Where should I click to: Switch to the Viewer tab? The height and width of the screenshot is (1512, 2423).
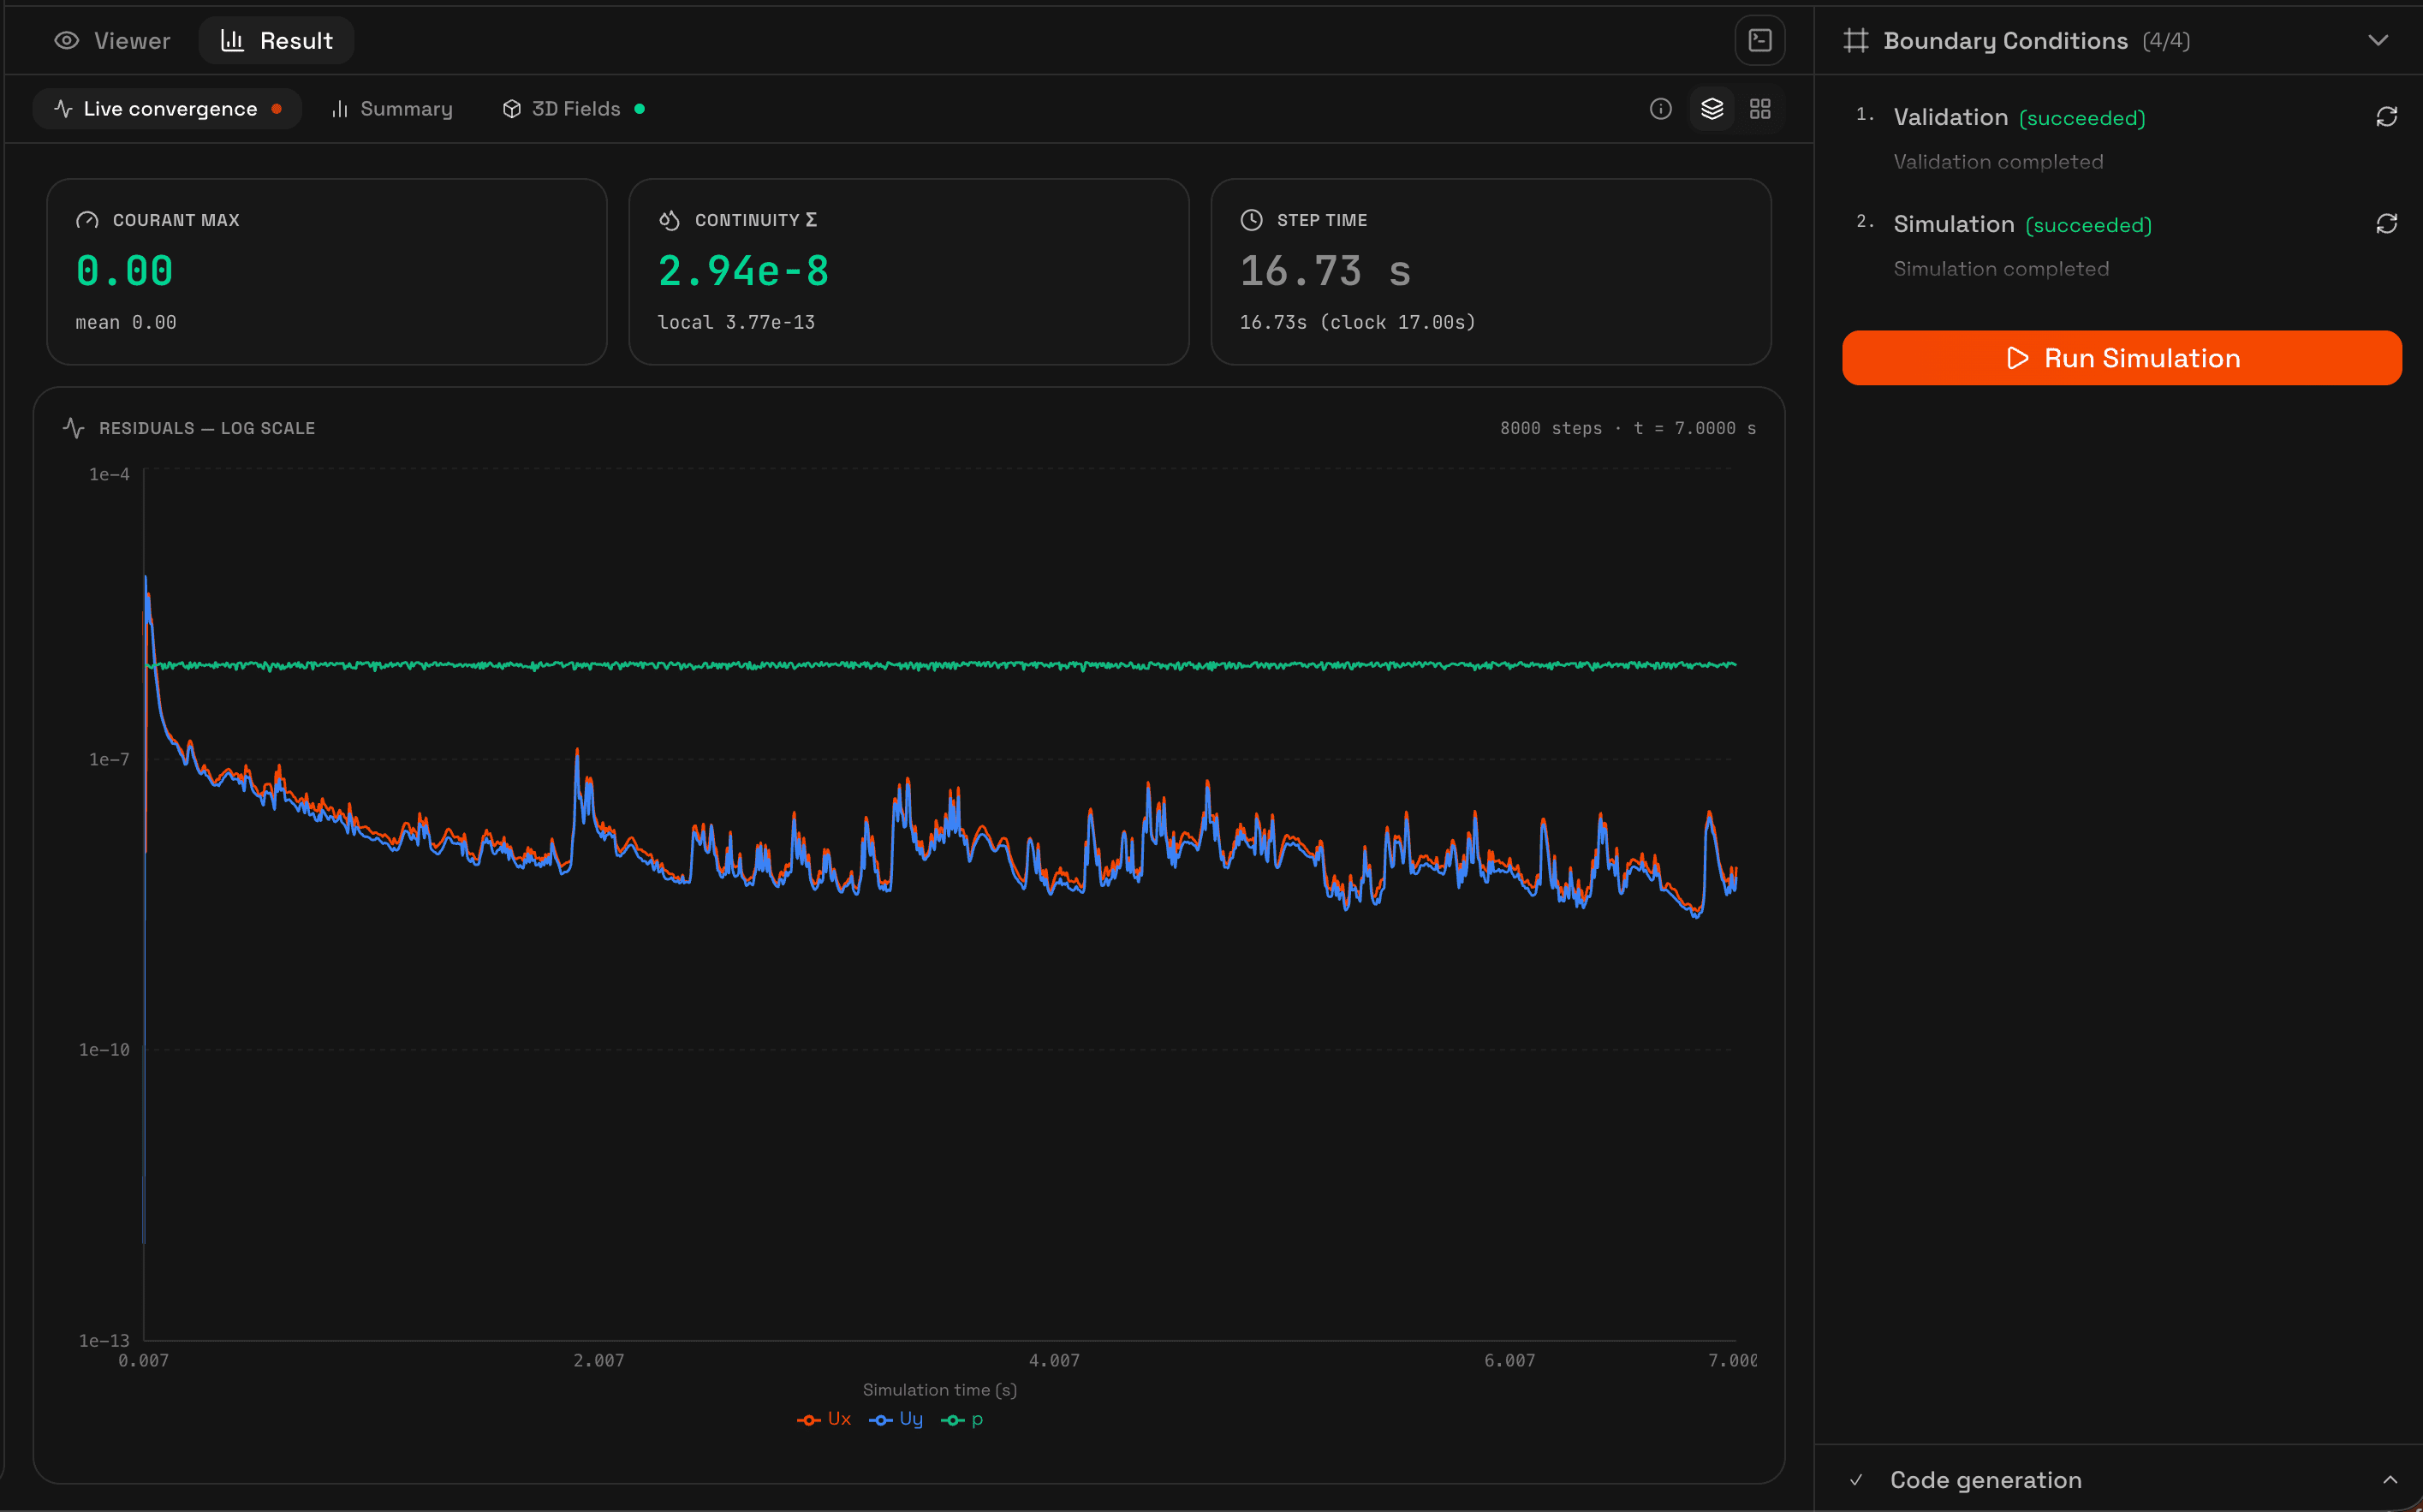click(112, 41)
